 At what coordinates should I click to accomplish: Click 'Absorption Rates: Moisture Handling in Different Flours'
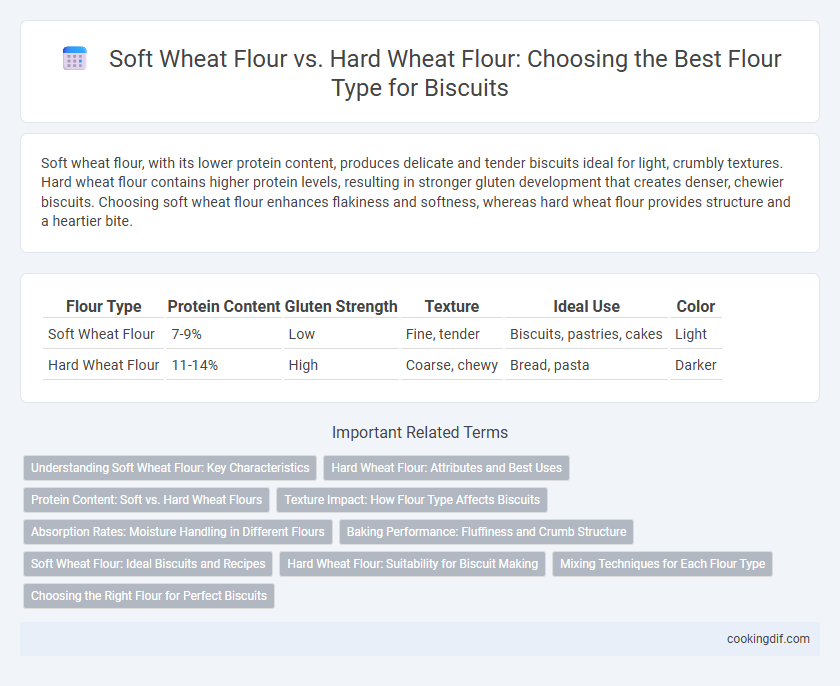click(178, 532)
